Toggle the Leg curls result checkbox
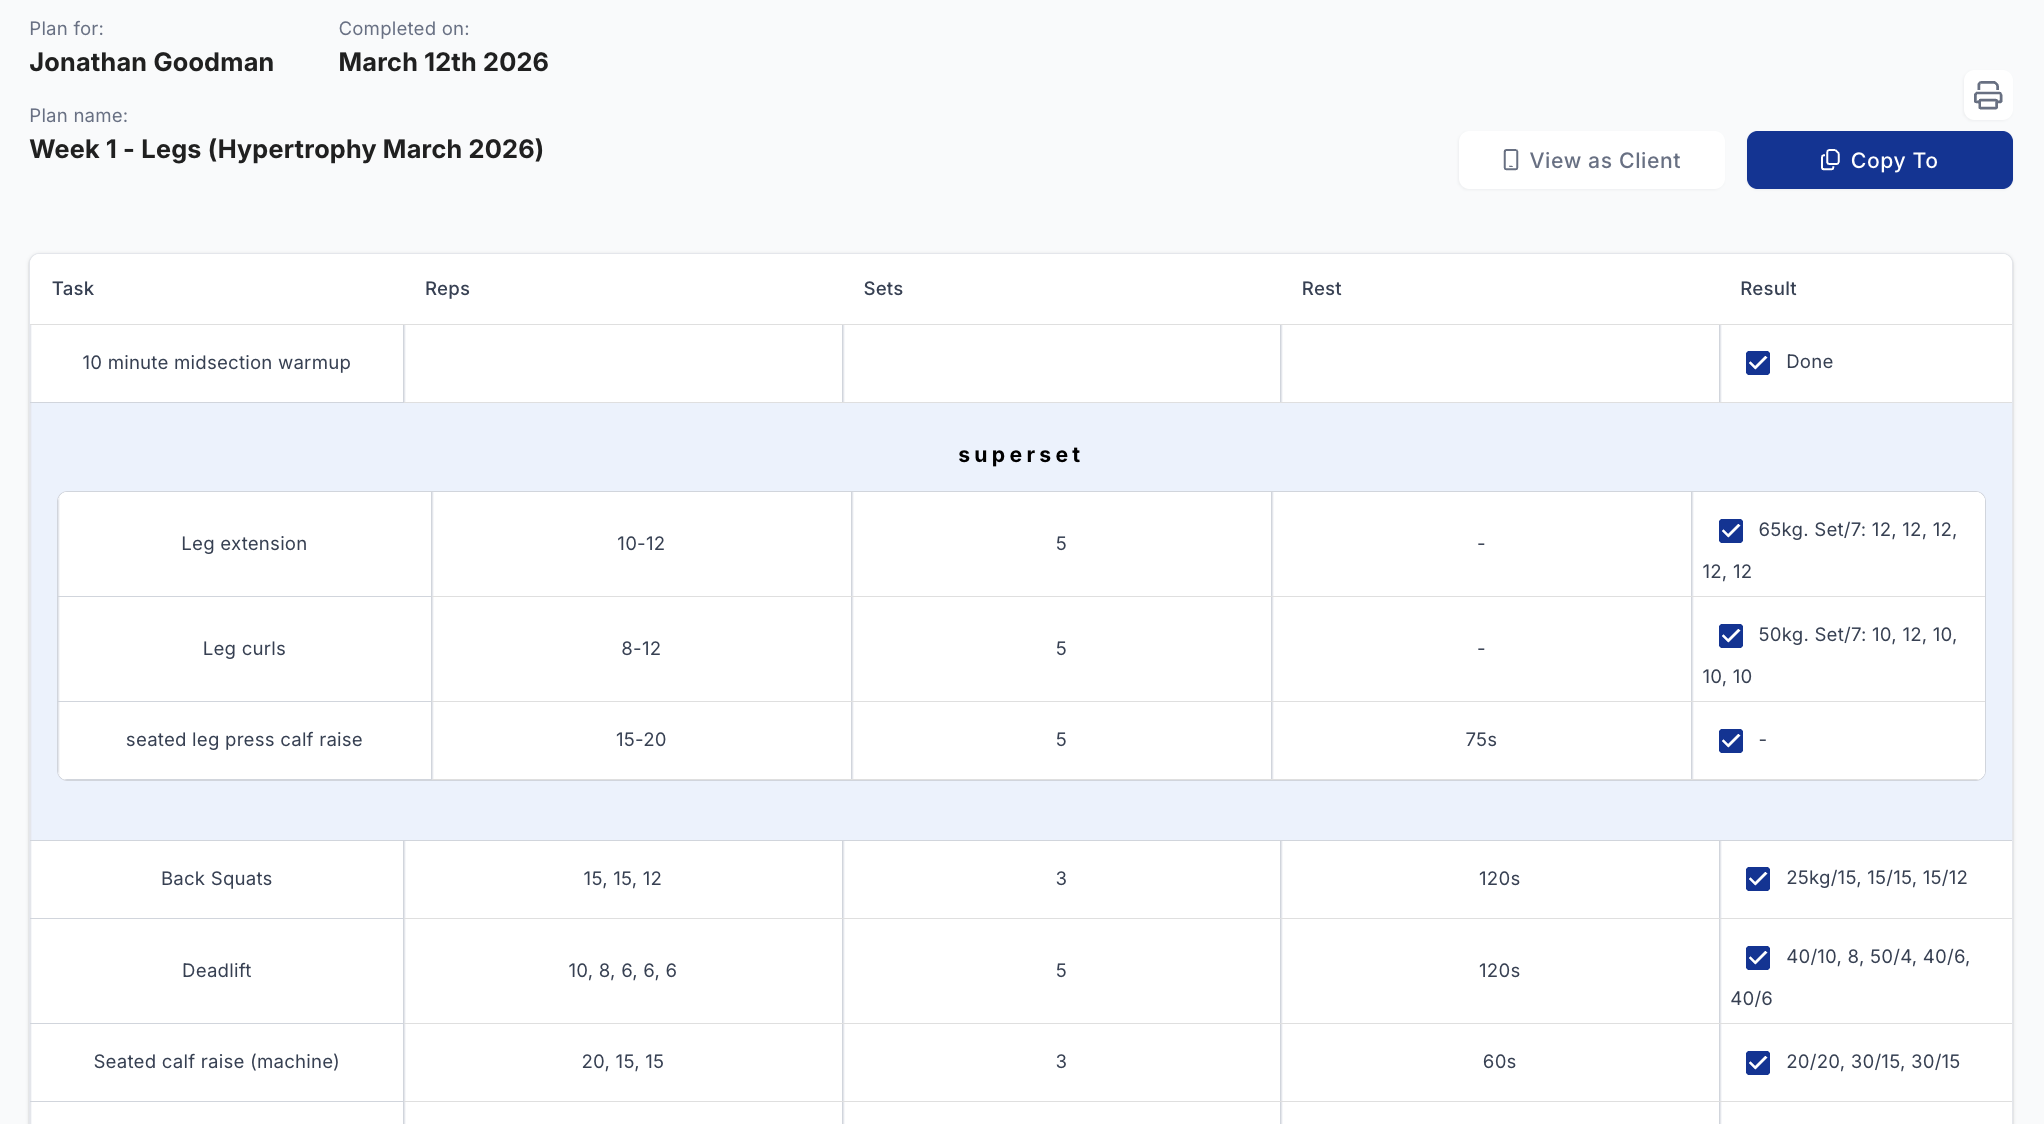 pyautogui.click(x=1730, y=636)
